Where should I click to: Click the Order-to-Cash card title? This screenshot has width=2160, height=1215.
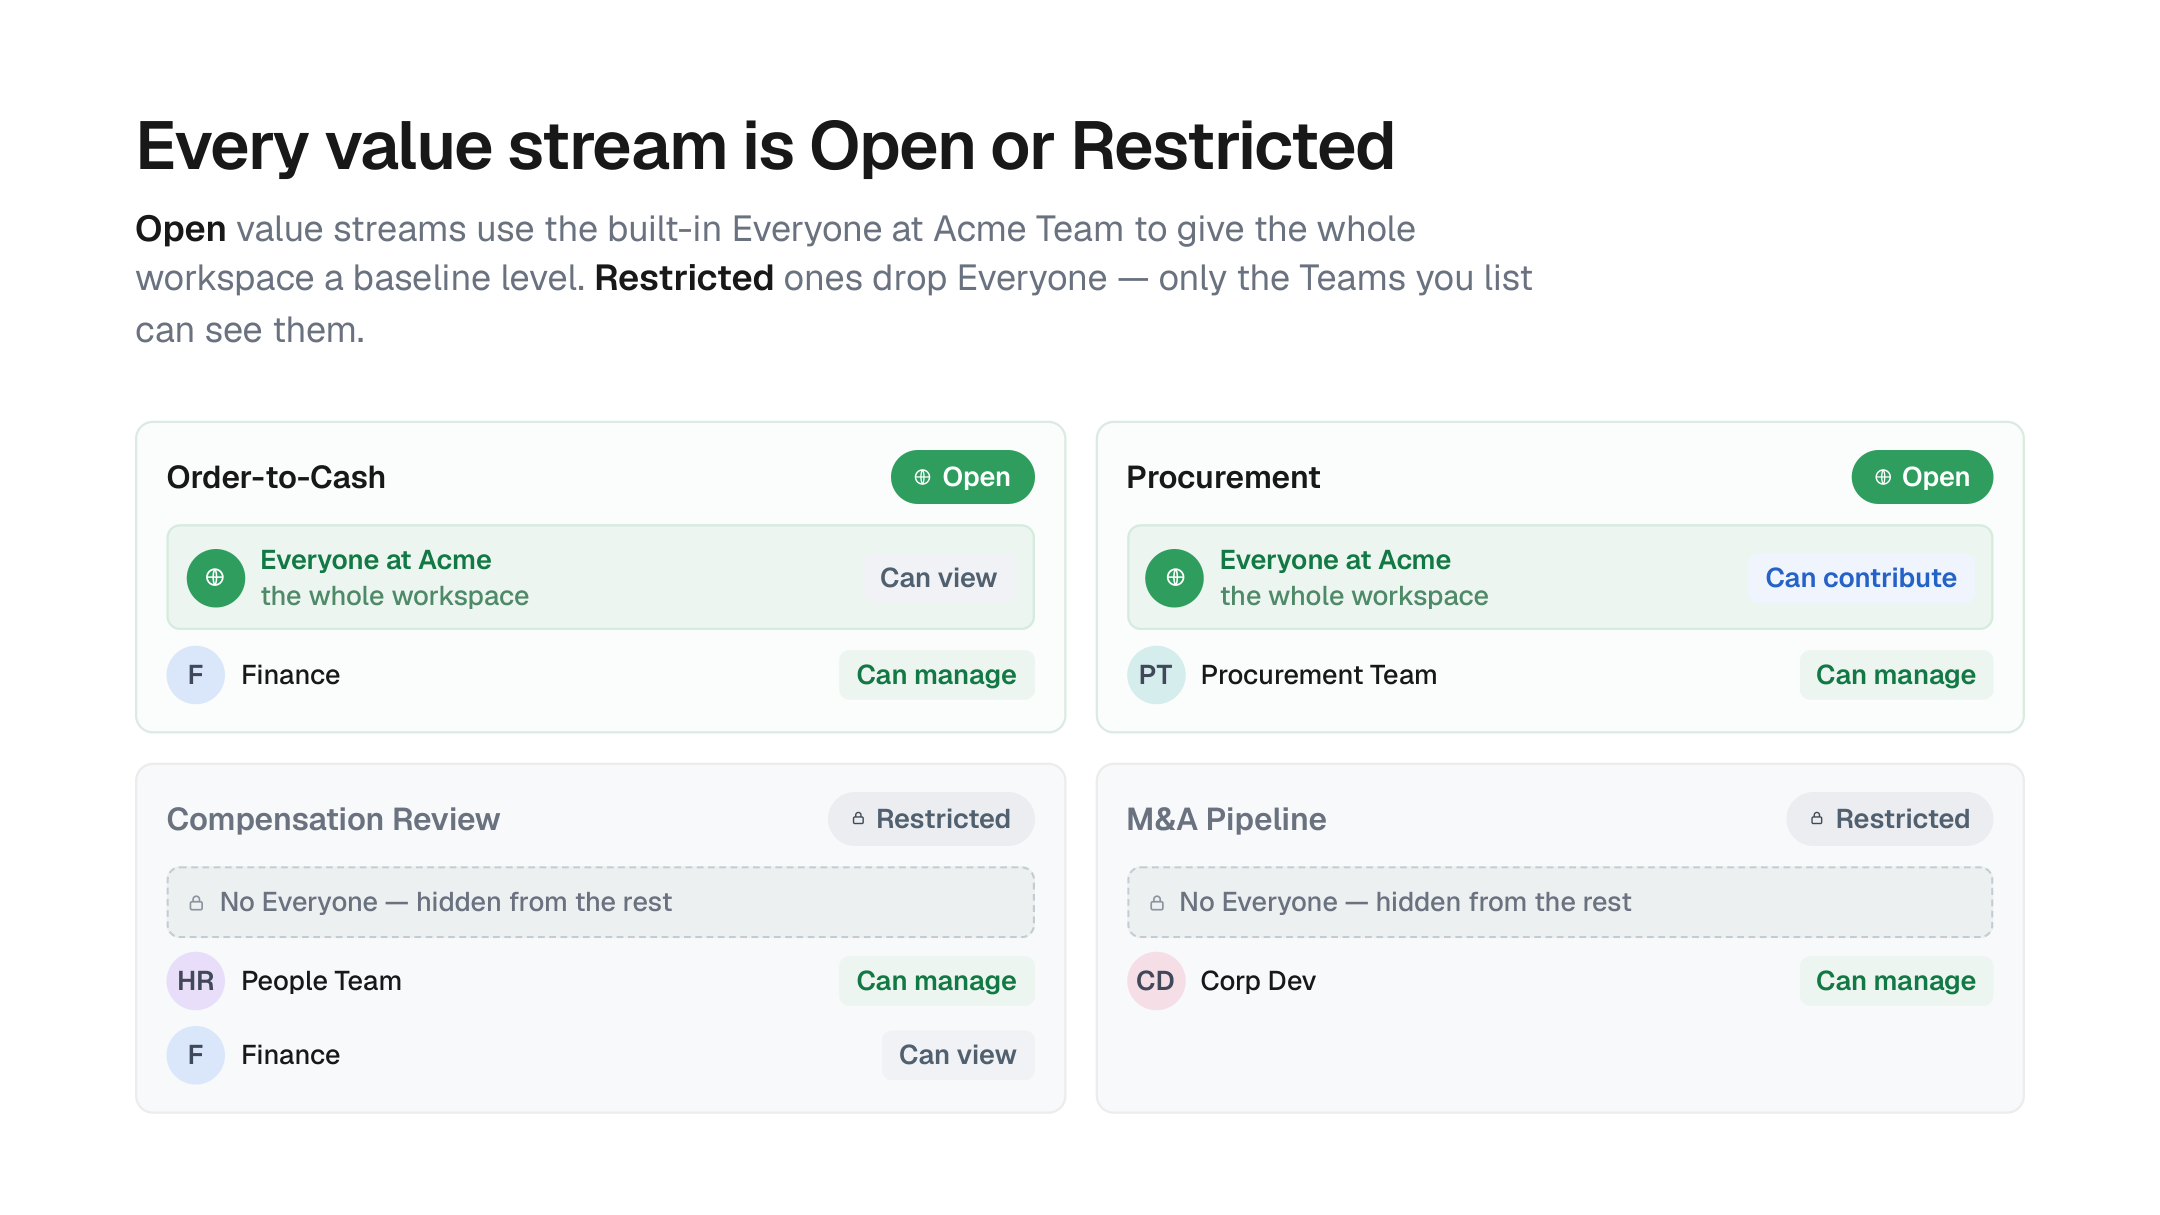(x=276, y=478)
